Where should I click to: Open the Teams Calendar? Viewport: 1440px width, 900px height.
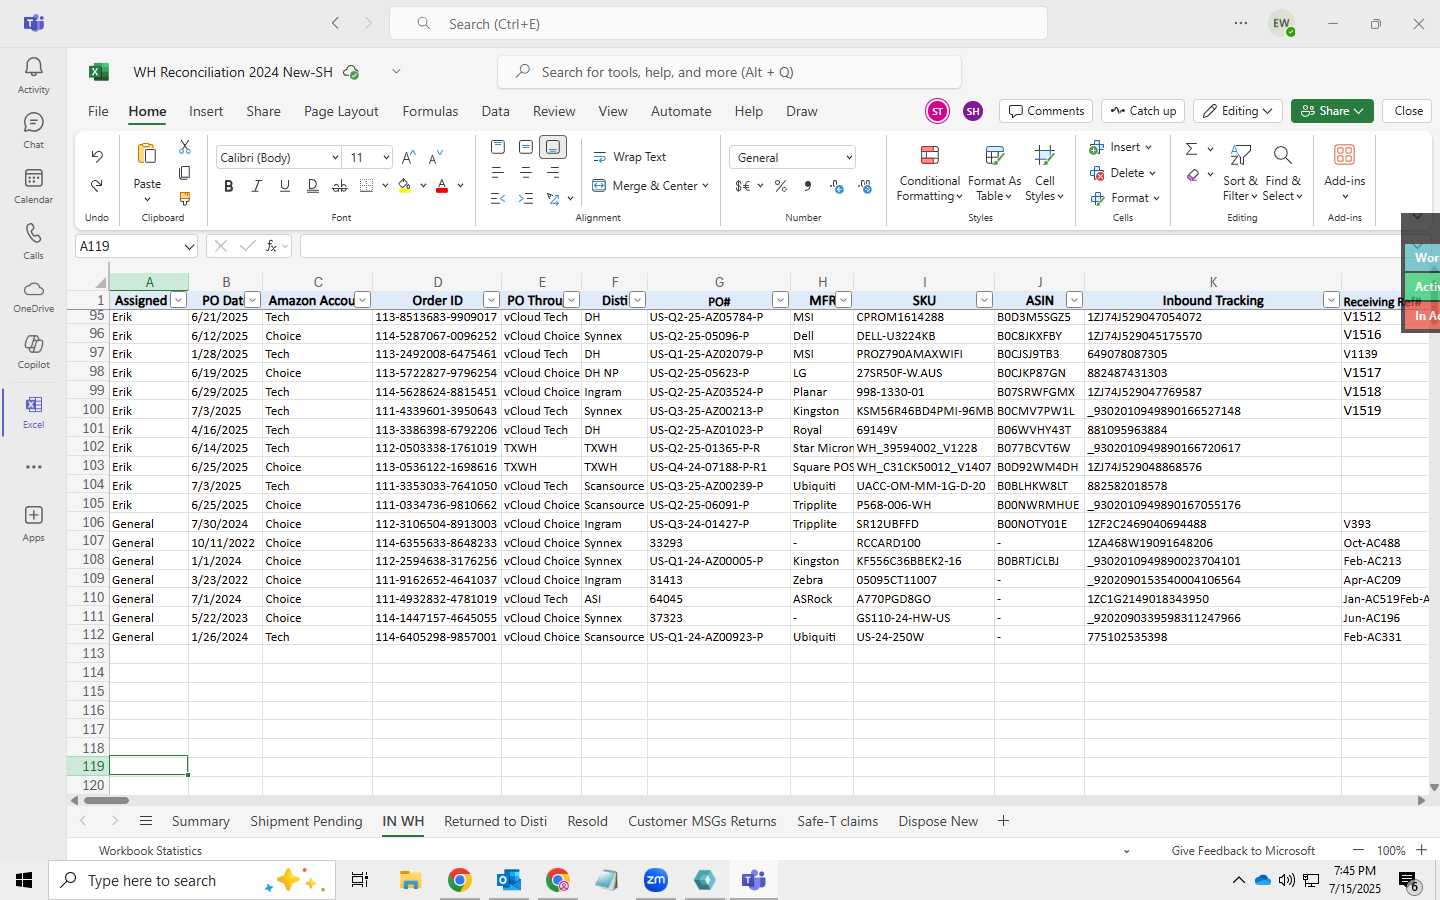[33, 185]
